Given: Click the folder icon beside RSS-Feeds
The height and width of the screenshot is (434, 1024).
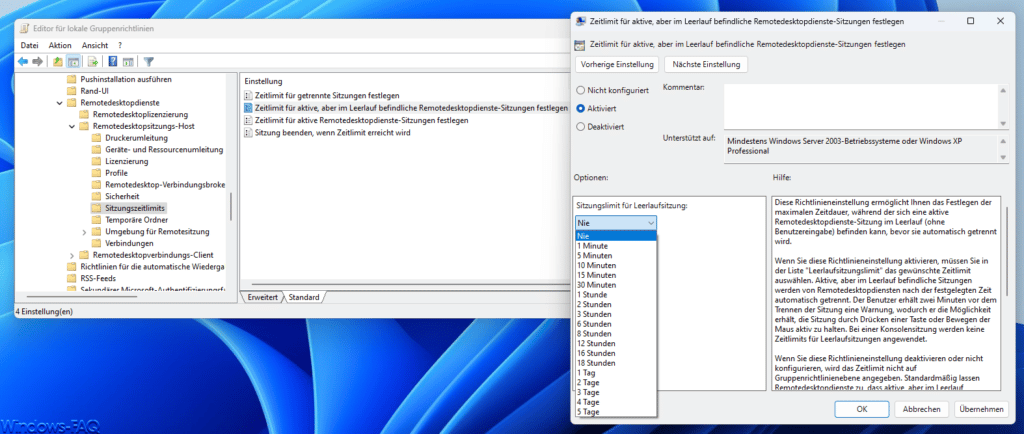Looking at the screenshot, I should 72,278.
